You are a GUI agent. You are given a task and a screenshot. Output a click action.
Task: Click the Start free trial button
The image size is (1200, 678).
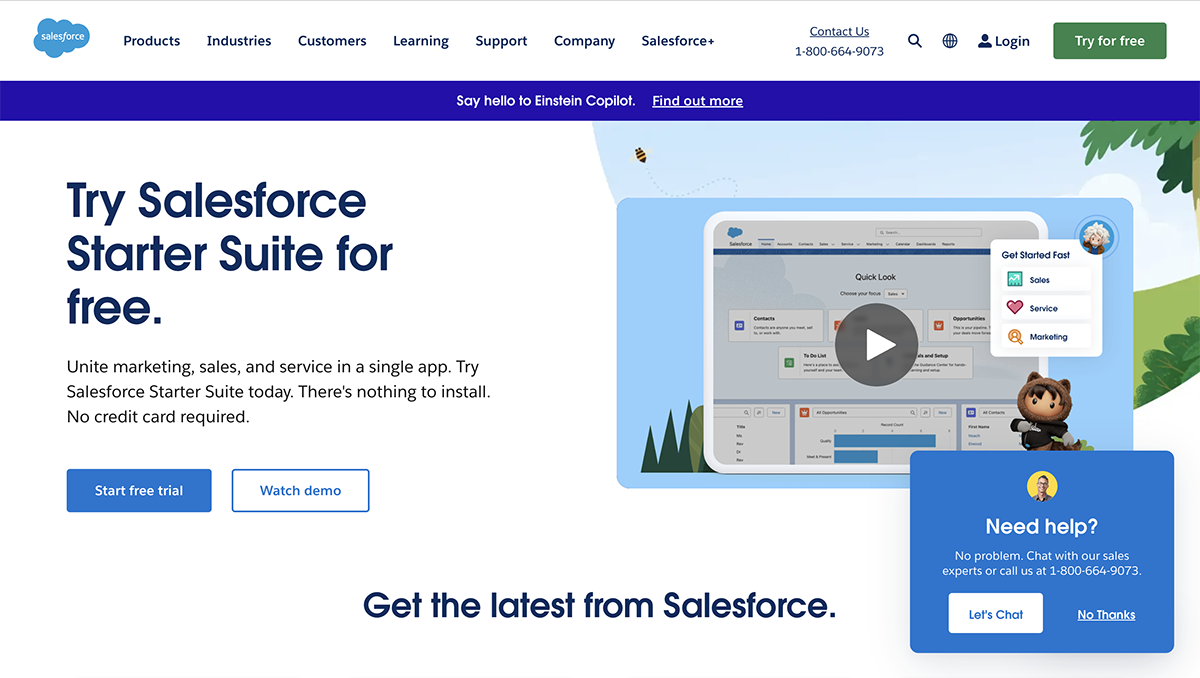click(x=139, y=491)
